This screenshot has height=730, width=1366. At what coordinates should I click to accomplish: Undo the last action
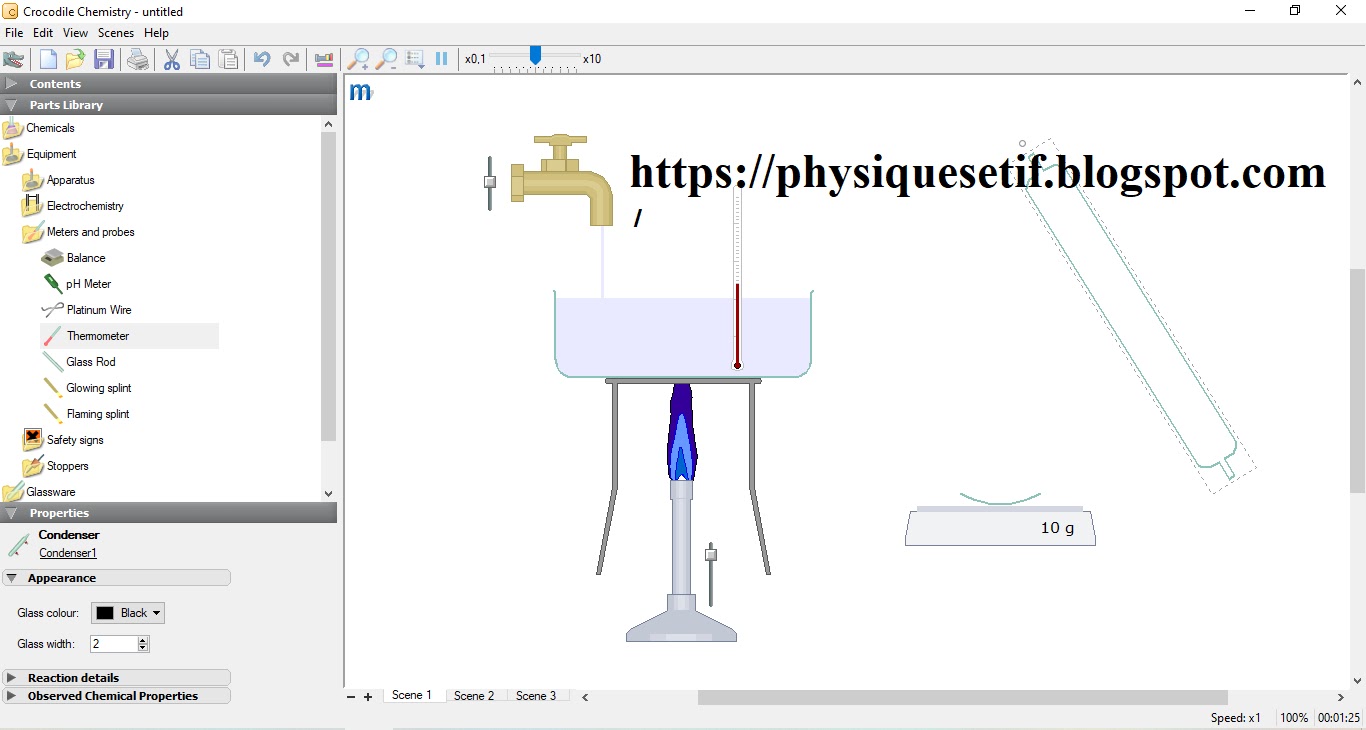262,59
